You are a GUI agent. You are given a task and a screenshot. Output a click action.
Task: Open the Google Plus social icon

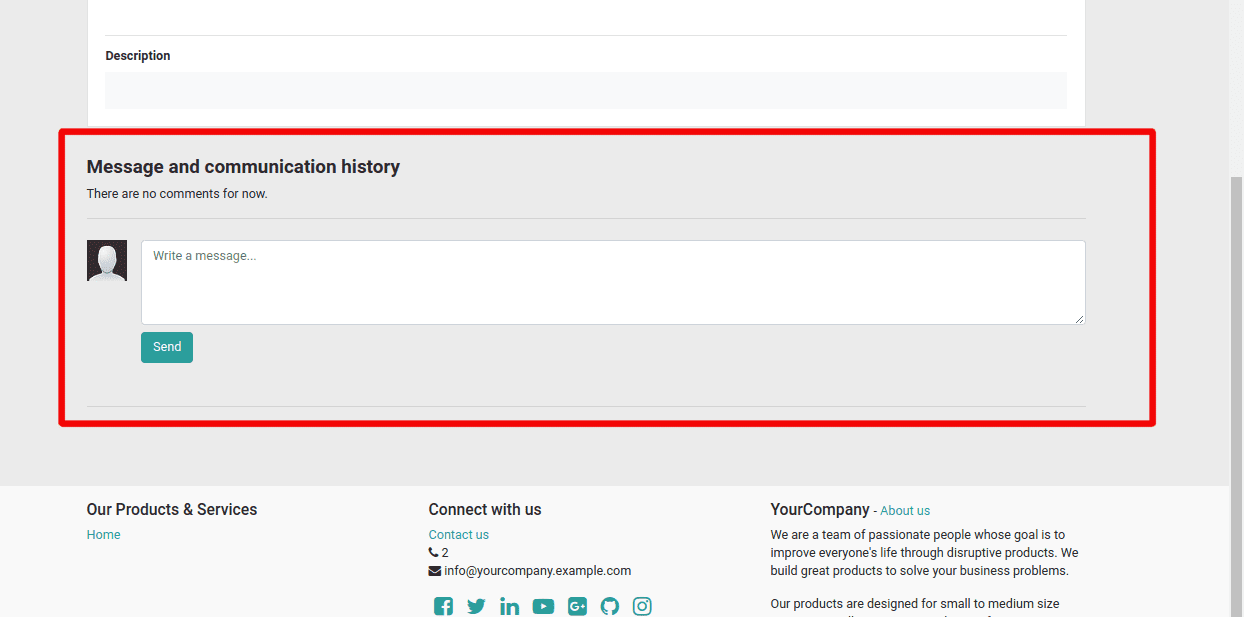577,606
